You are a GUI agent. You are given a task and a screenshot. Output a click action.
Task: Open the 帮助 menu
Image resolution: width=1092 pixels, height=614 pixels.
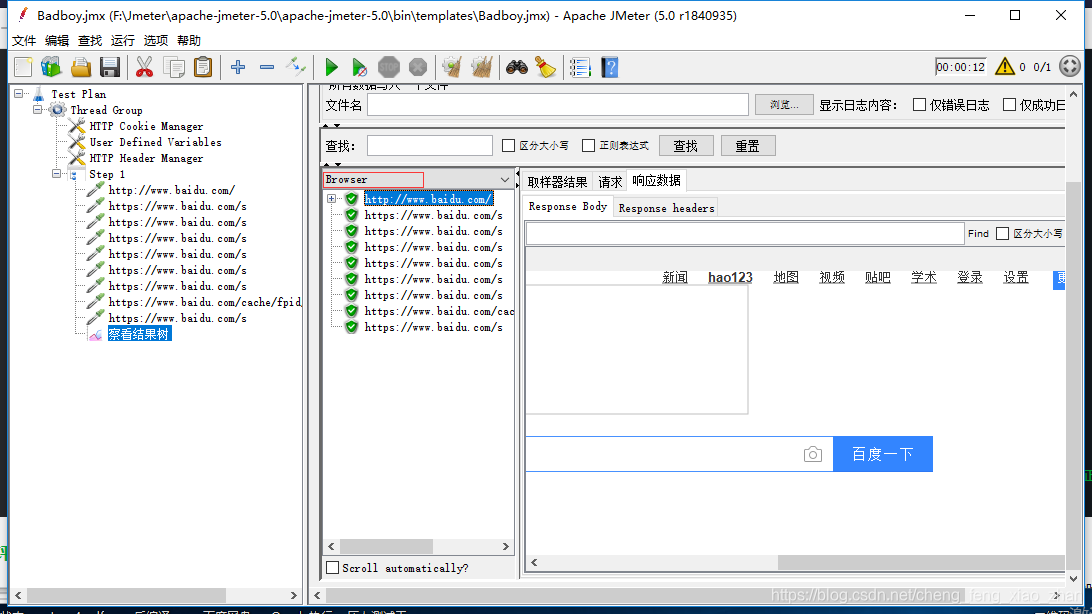pos(189,40)
